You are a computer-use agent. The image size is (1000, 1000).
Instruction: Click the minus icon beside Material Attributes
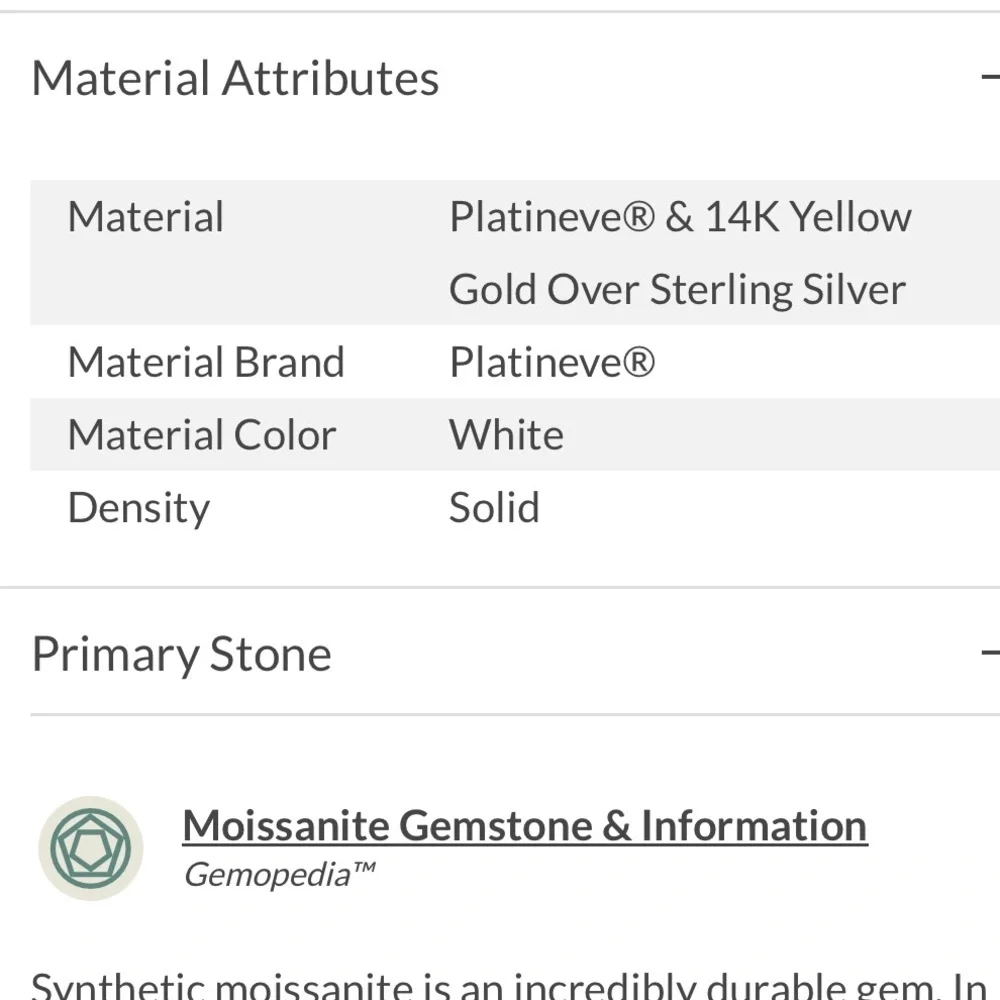[990, 78]
